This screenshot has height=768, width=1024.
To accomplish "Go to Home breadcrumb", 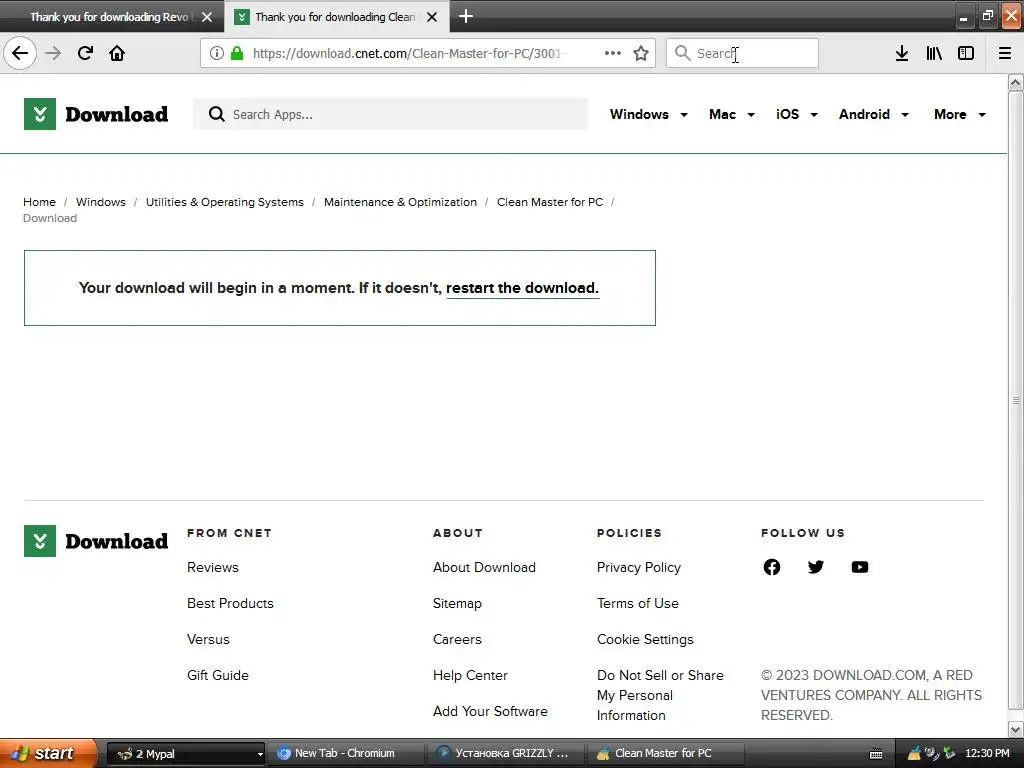I will click(39, 202).
